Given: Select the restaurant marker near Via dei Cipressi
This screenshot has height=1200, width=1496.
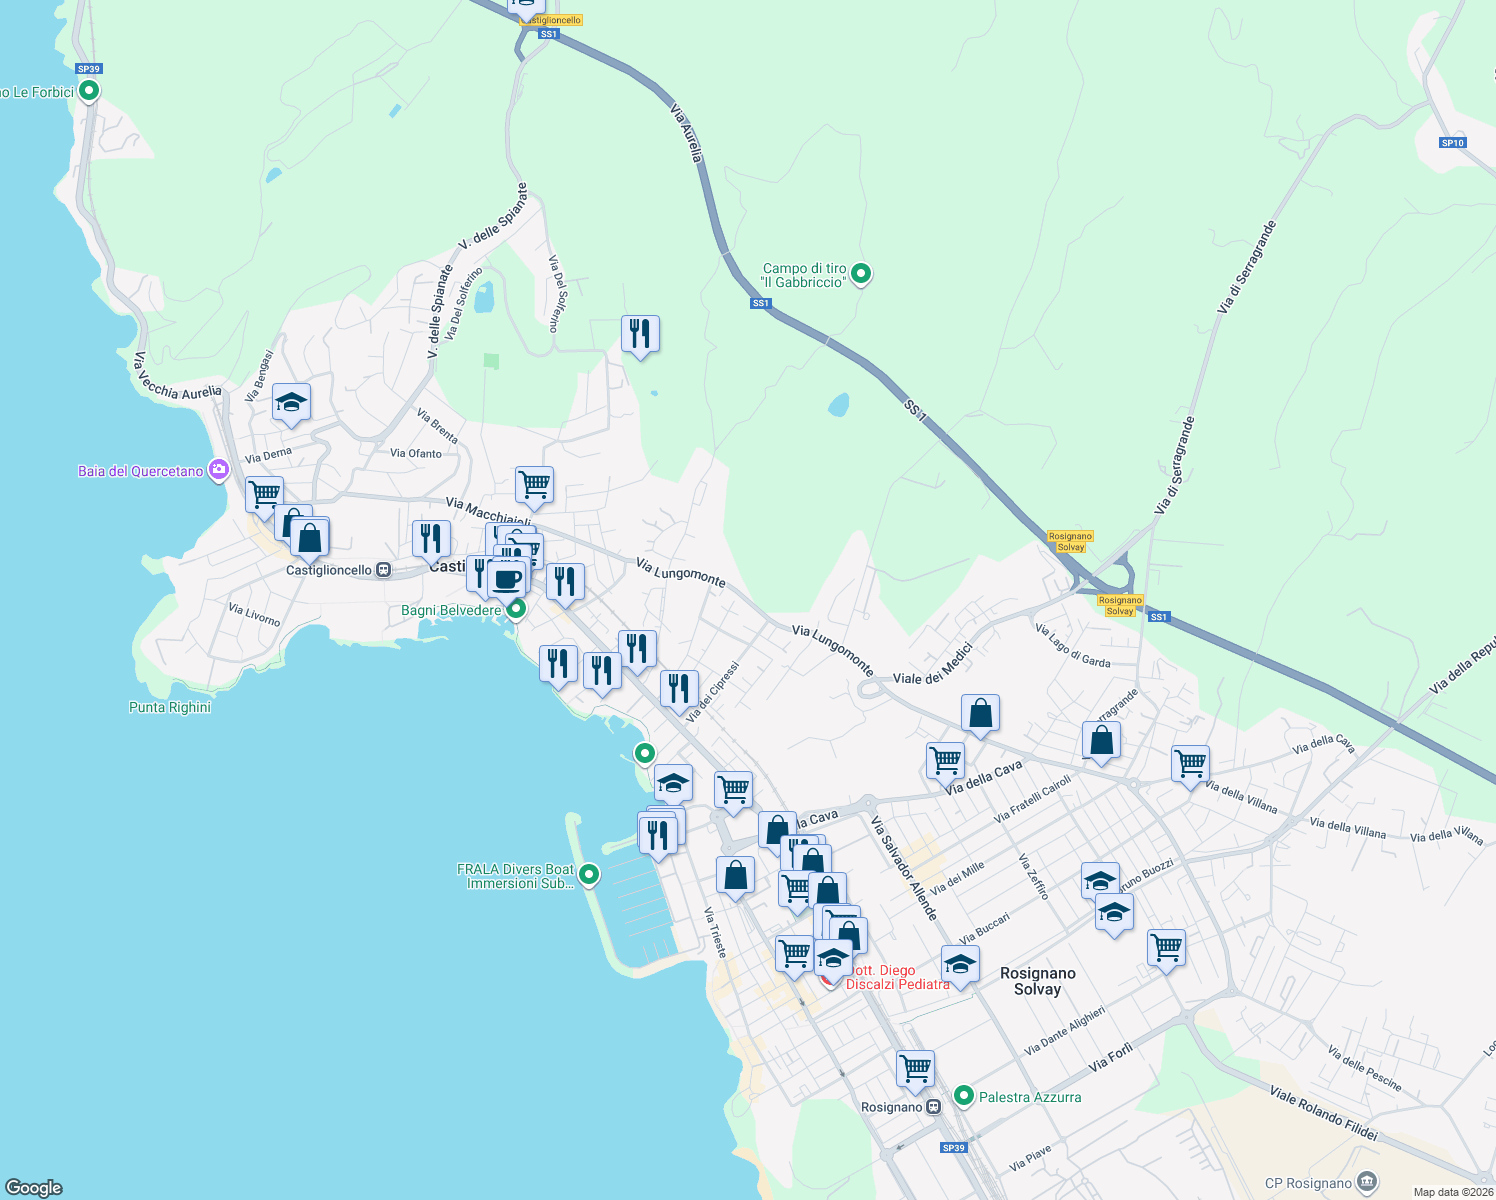Looking at the screenshot, I should coord(679,688).
